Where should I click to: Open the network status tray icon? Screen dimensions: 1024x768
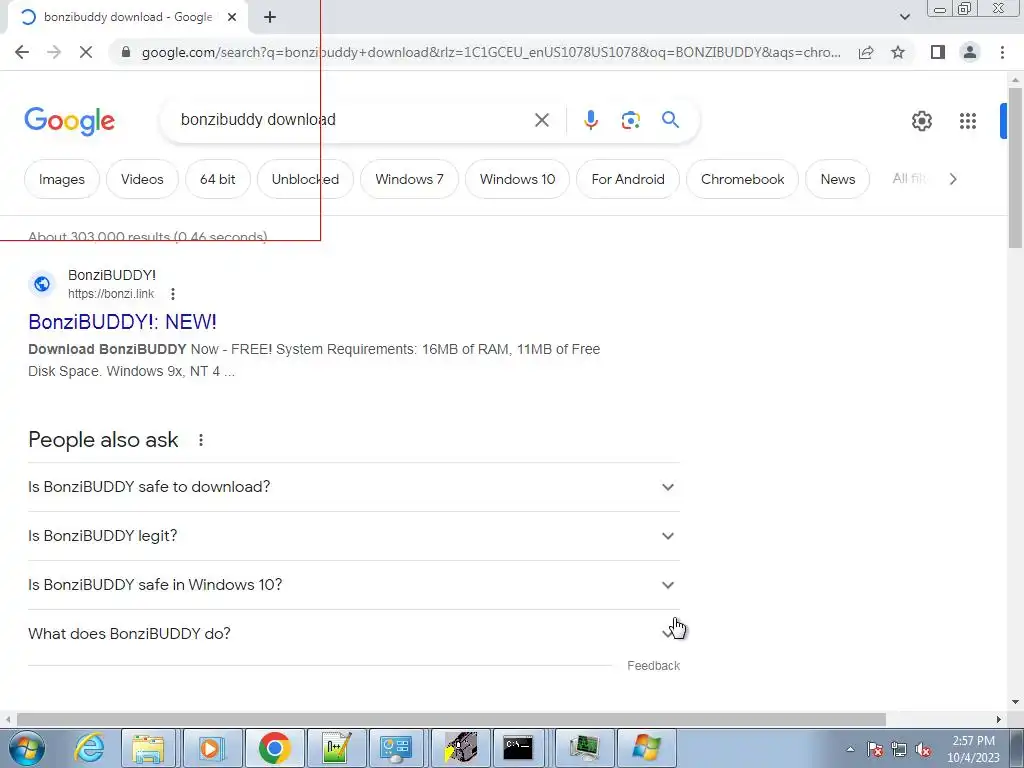899,749
